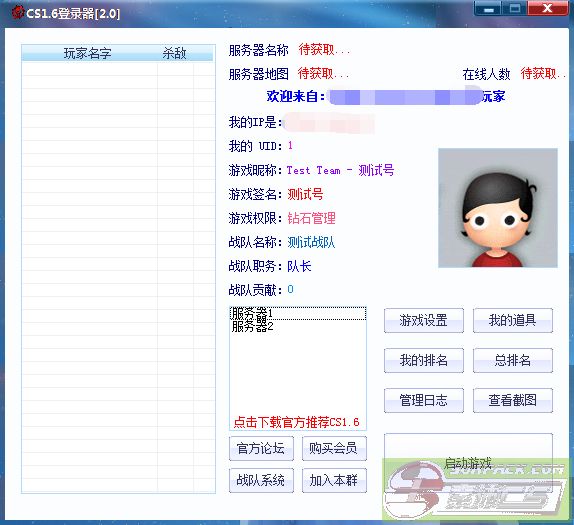The height and width of the screenshot is (525, 574).
Task: Minimize the CS1.6登录器 window
Action: pyautogui.click(x=489, y=8)
